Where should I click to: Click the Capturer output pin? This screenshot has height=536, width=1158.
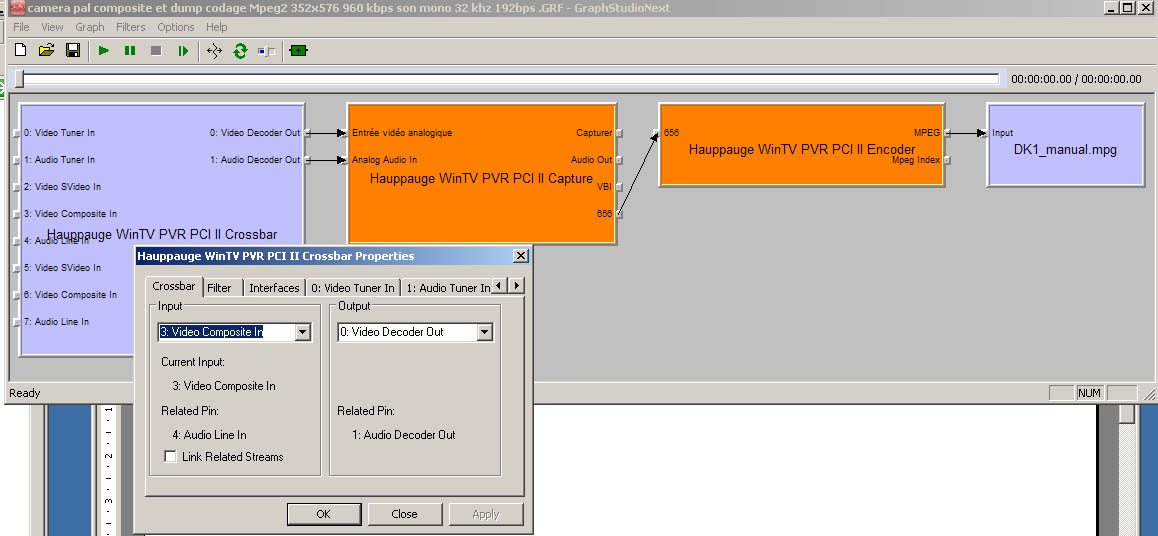tap(619, 133)
